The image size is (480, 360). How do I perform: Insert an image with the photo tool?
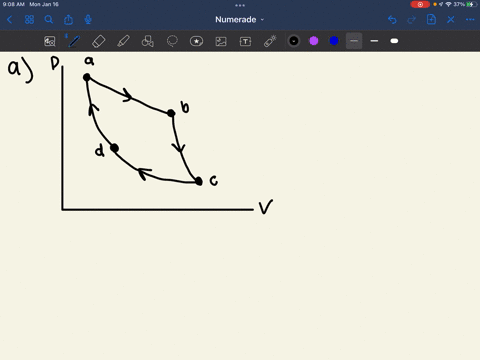(x=221, y=41)
